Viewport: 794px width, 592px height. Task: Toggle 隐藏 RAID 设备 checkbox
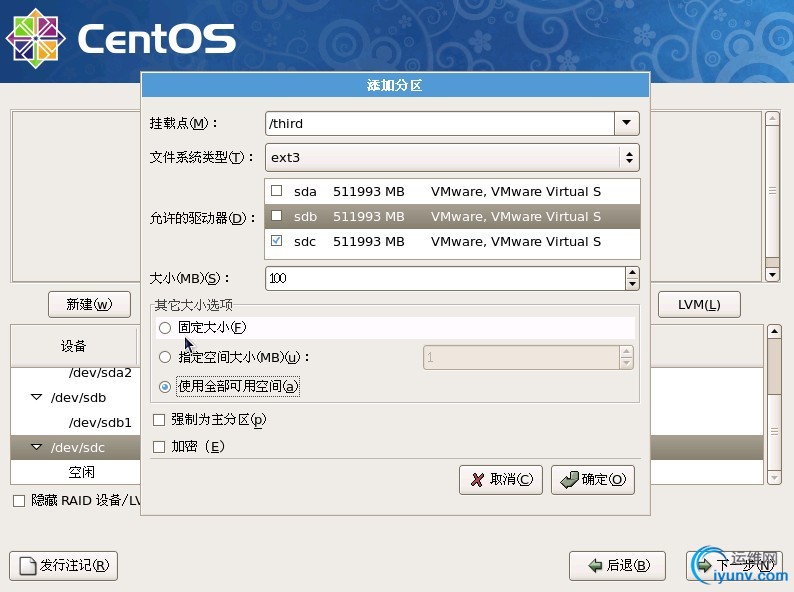pos(19,501)
